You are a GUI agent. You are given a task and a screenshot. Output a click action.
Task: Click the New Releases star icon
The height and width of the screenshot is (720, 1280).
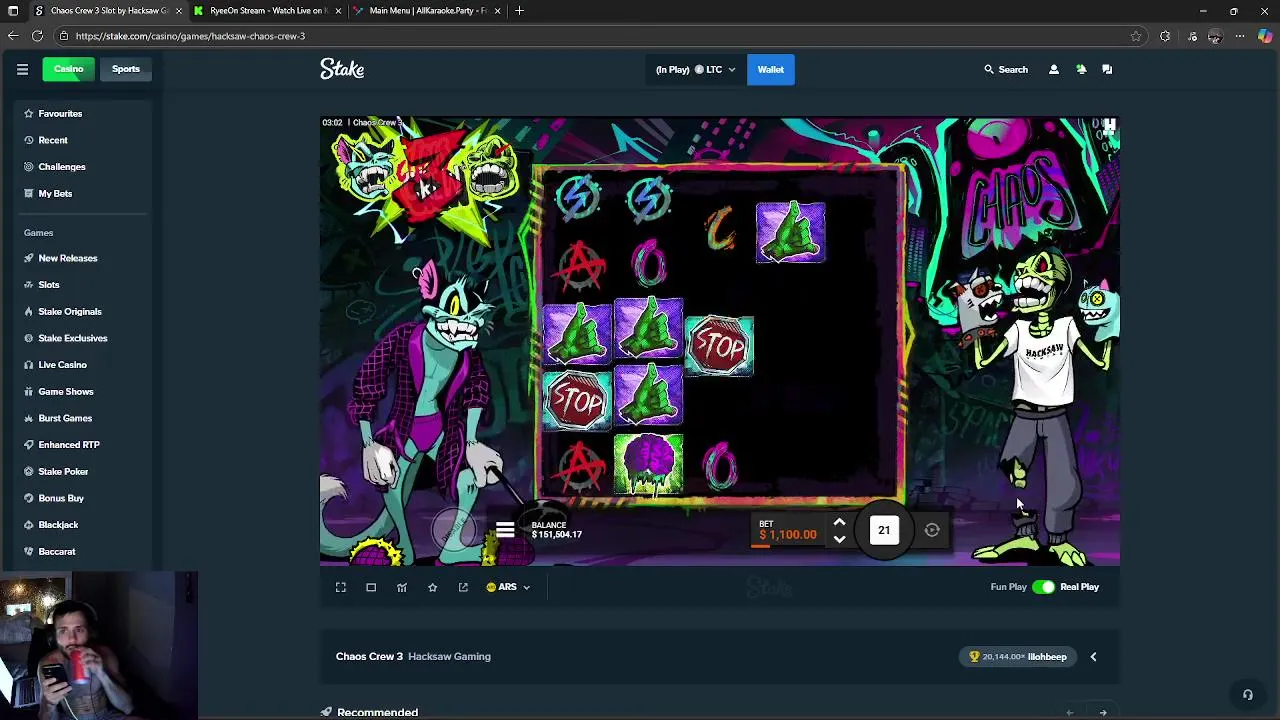pyautogui.click(x=29, y=258)
